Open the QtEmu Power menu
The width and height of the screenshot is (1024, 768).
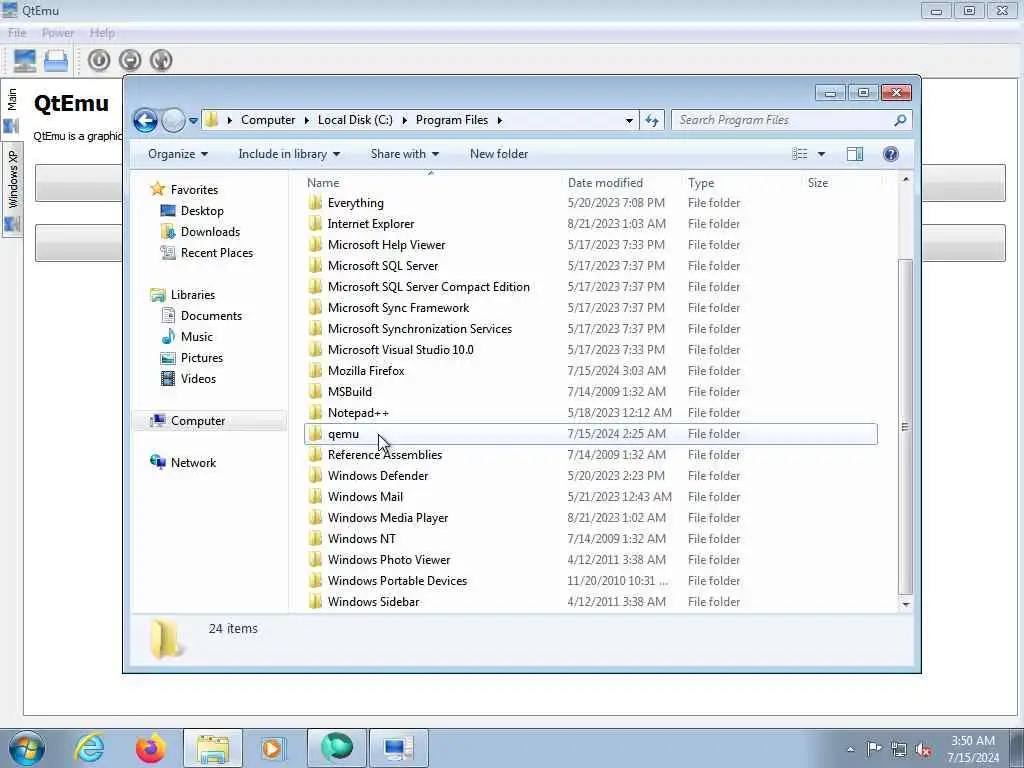pos(57,33)
